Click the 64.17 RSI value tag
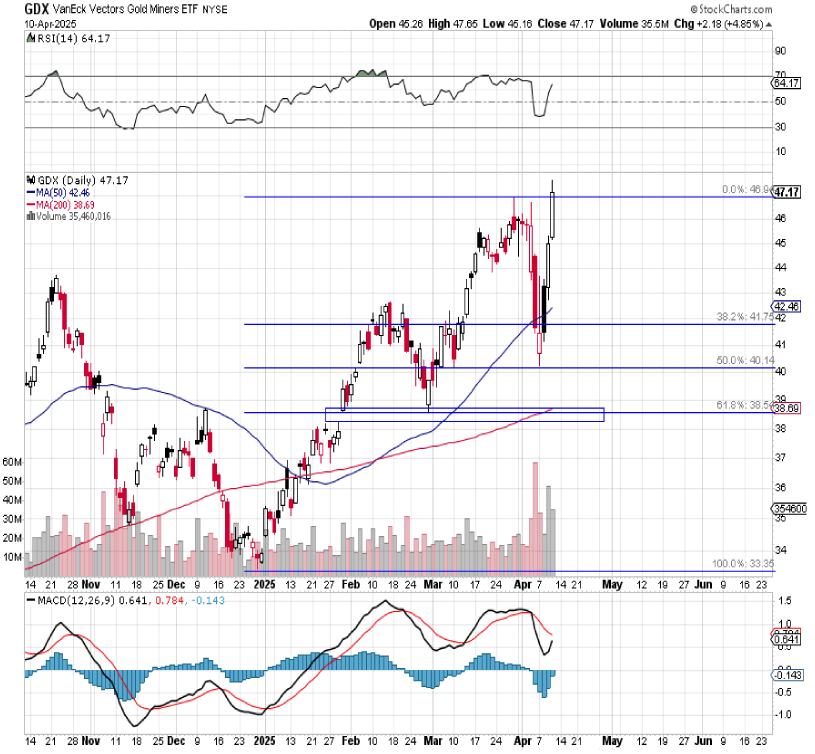This screenshot has height=754, width=815. 788,84
